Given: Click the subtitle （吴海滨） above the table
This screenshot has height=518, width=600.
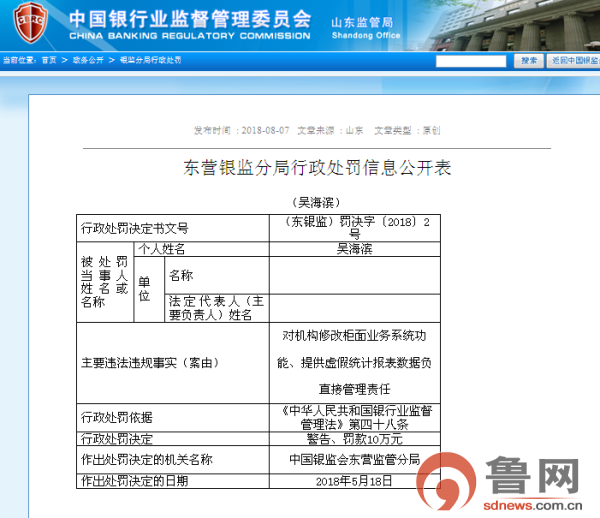Looking at the screenshot, I should (316, 202).
